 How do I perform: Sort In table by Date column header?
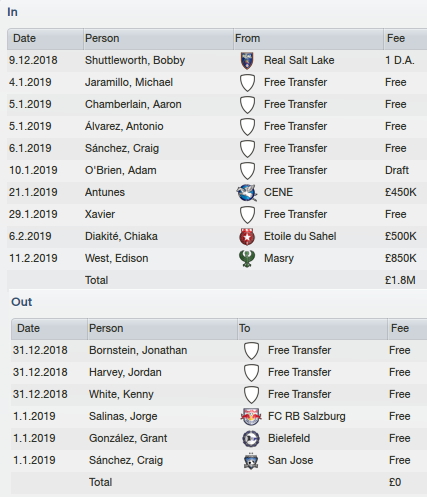[45, 39]
